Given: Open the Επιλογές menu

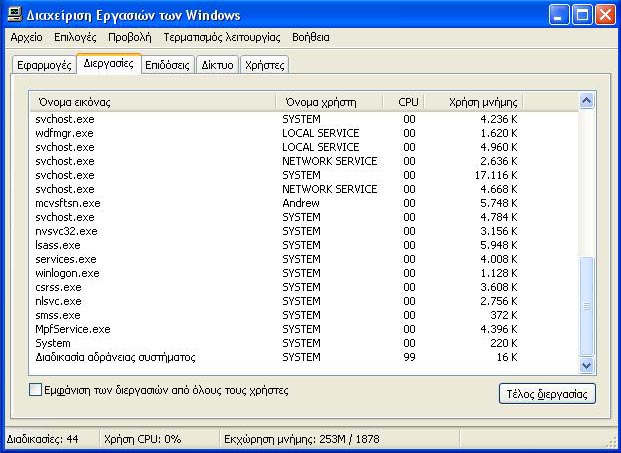Looking at the screenshot, I should [x=74, y=37].
